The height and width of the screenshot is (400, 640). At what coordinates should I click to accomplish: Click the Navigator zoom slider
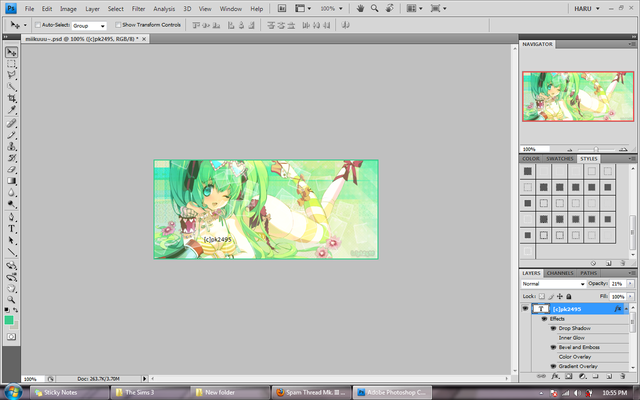596,149
